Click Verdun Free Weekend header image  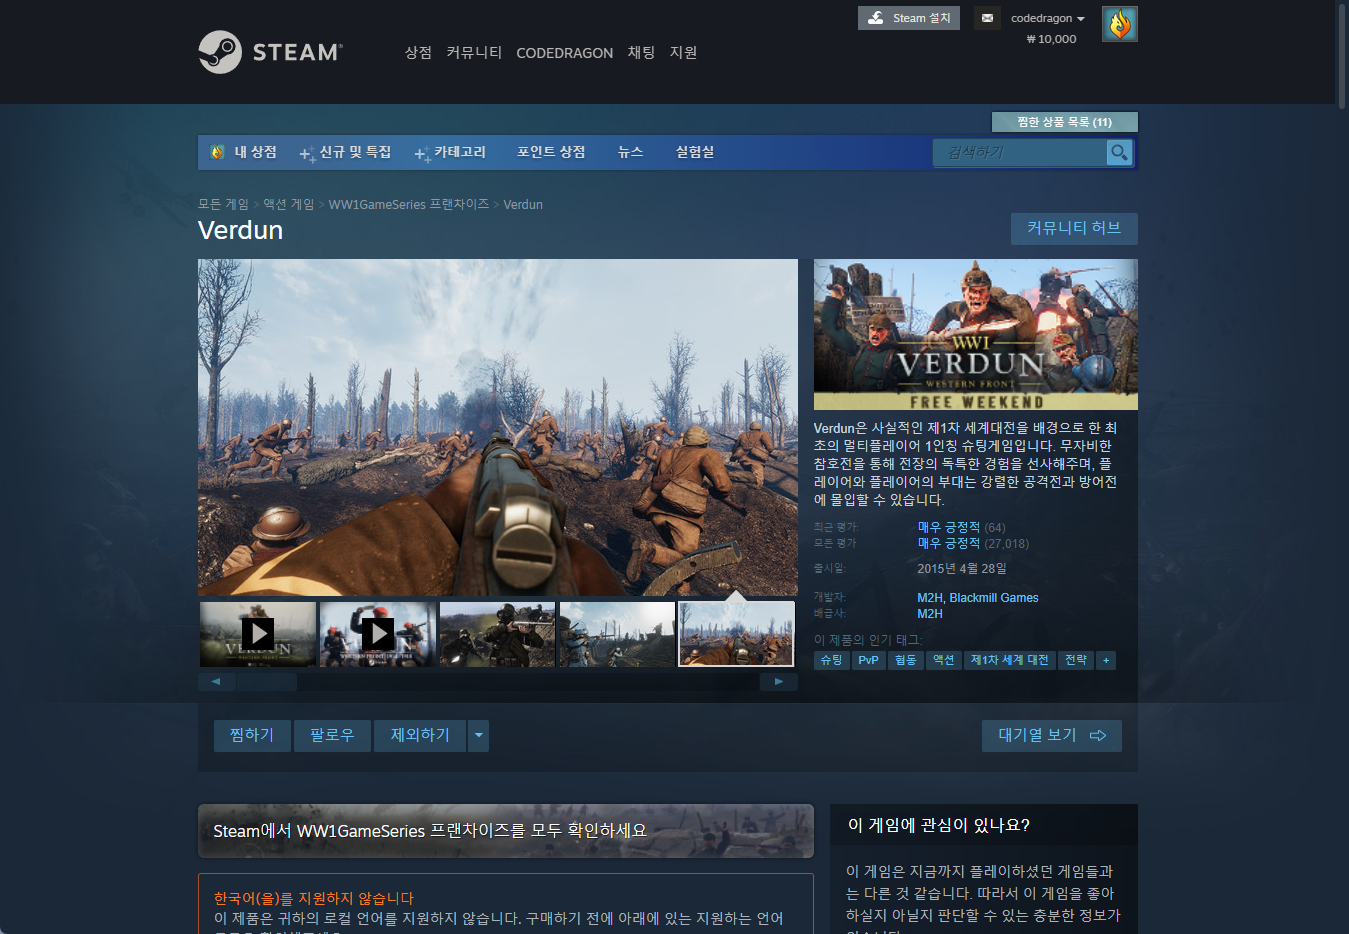pyautogui.click(x=976, y=334)
